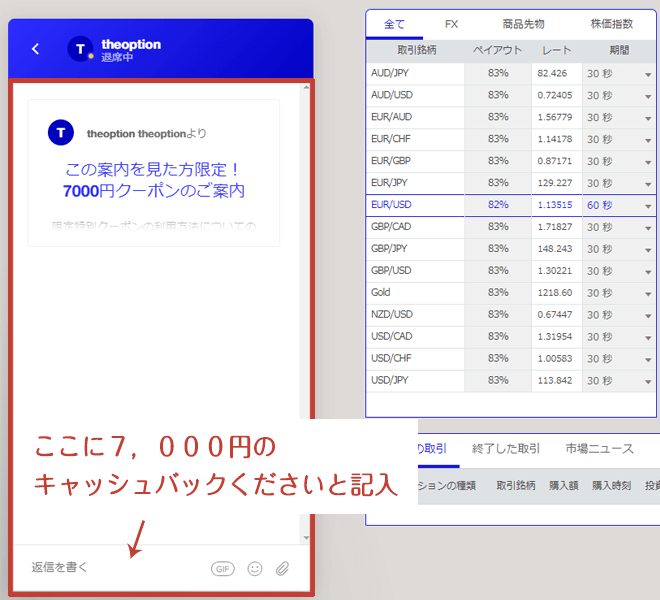Select the highlighted EUR/USD symbol
Screen dimensions: 660x600
pos(391,205)
